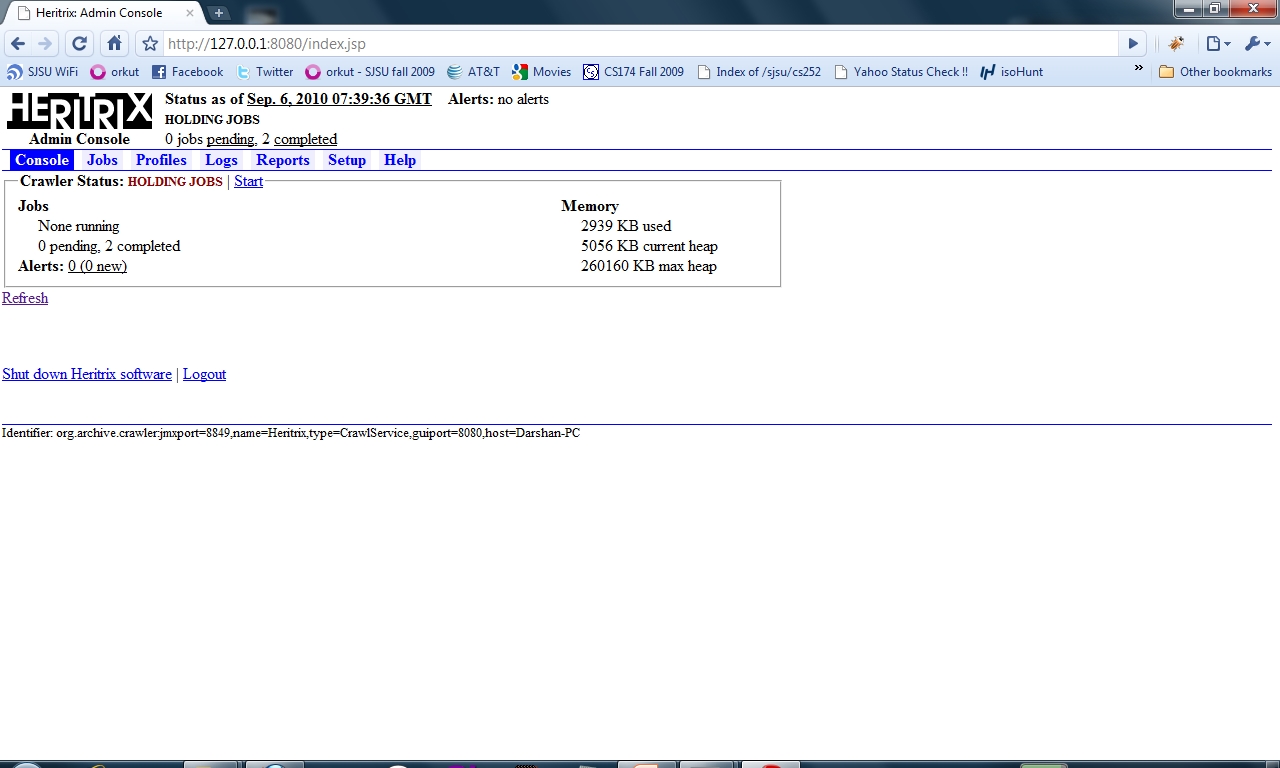Open a new tab with the plus button

tap(219, 13)
